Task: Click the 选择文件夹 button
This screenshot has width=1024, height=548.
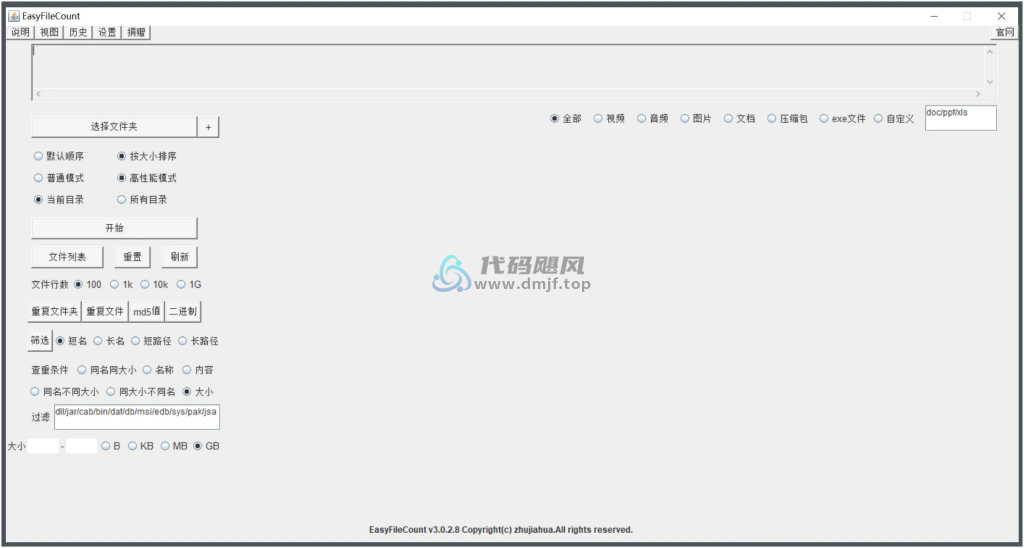Action: click(x=114, y=127)
